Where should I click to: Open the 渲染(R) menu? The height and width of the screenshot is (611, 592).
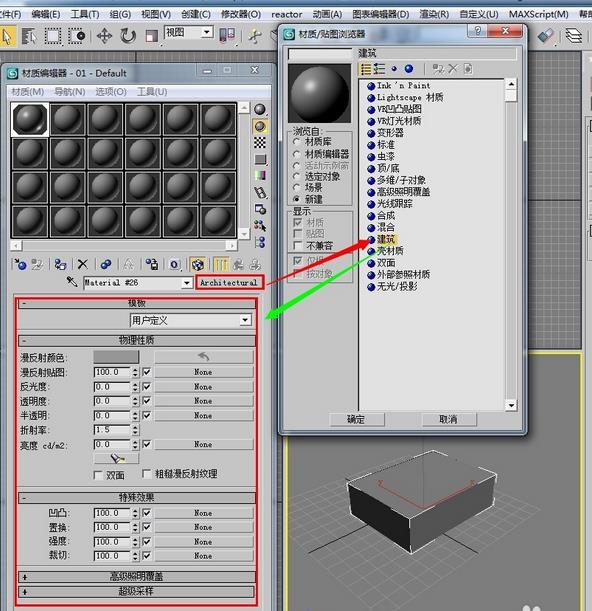coord(434,14)
